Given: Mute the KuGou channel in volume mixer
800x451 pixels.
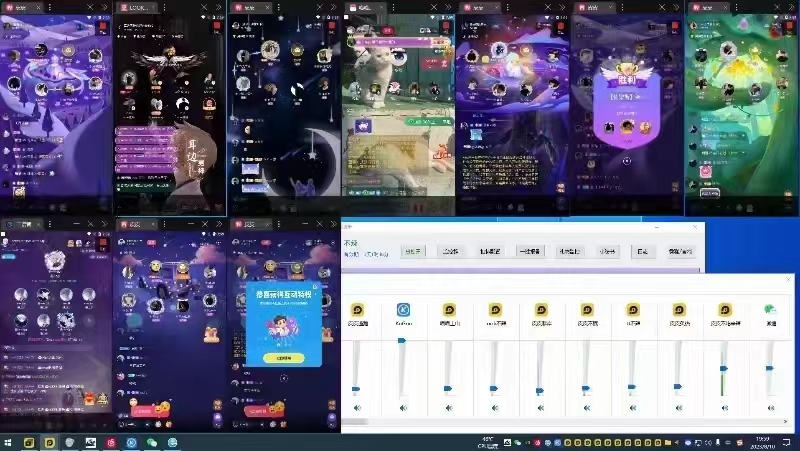Looking at the screenshot, I should tap(404, 408).
